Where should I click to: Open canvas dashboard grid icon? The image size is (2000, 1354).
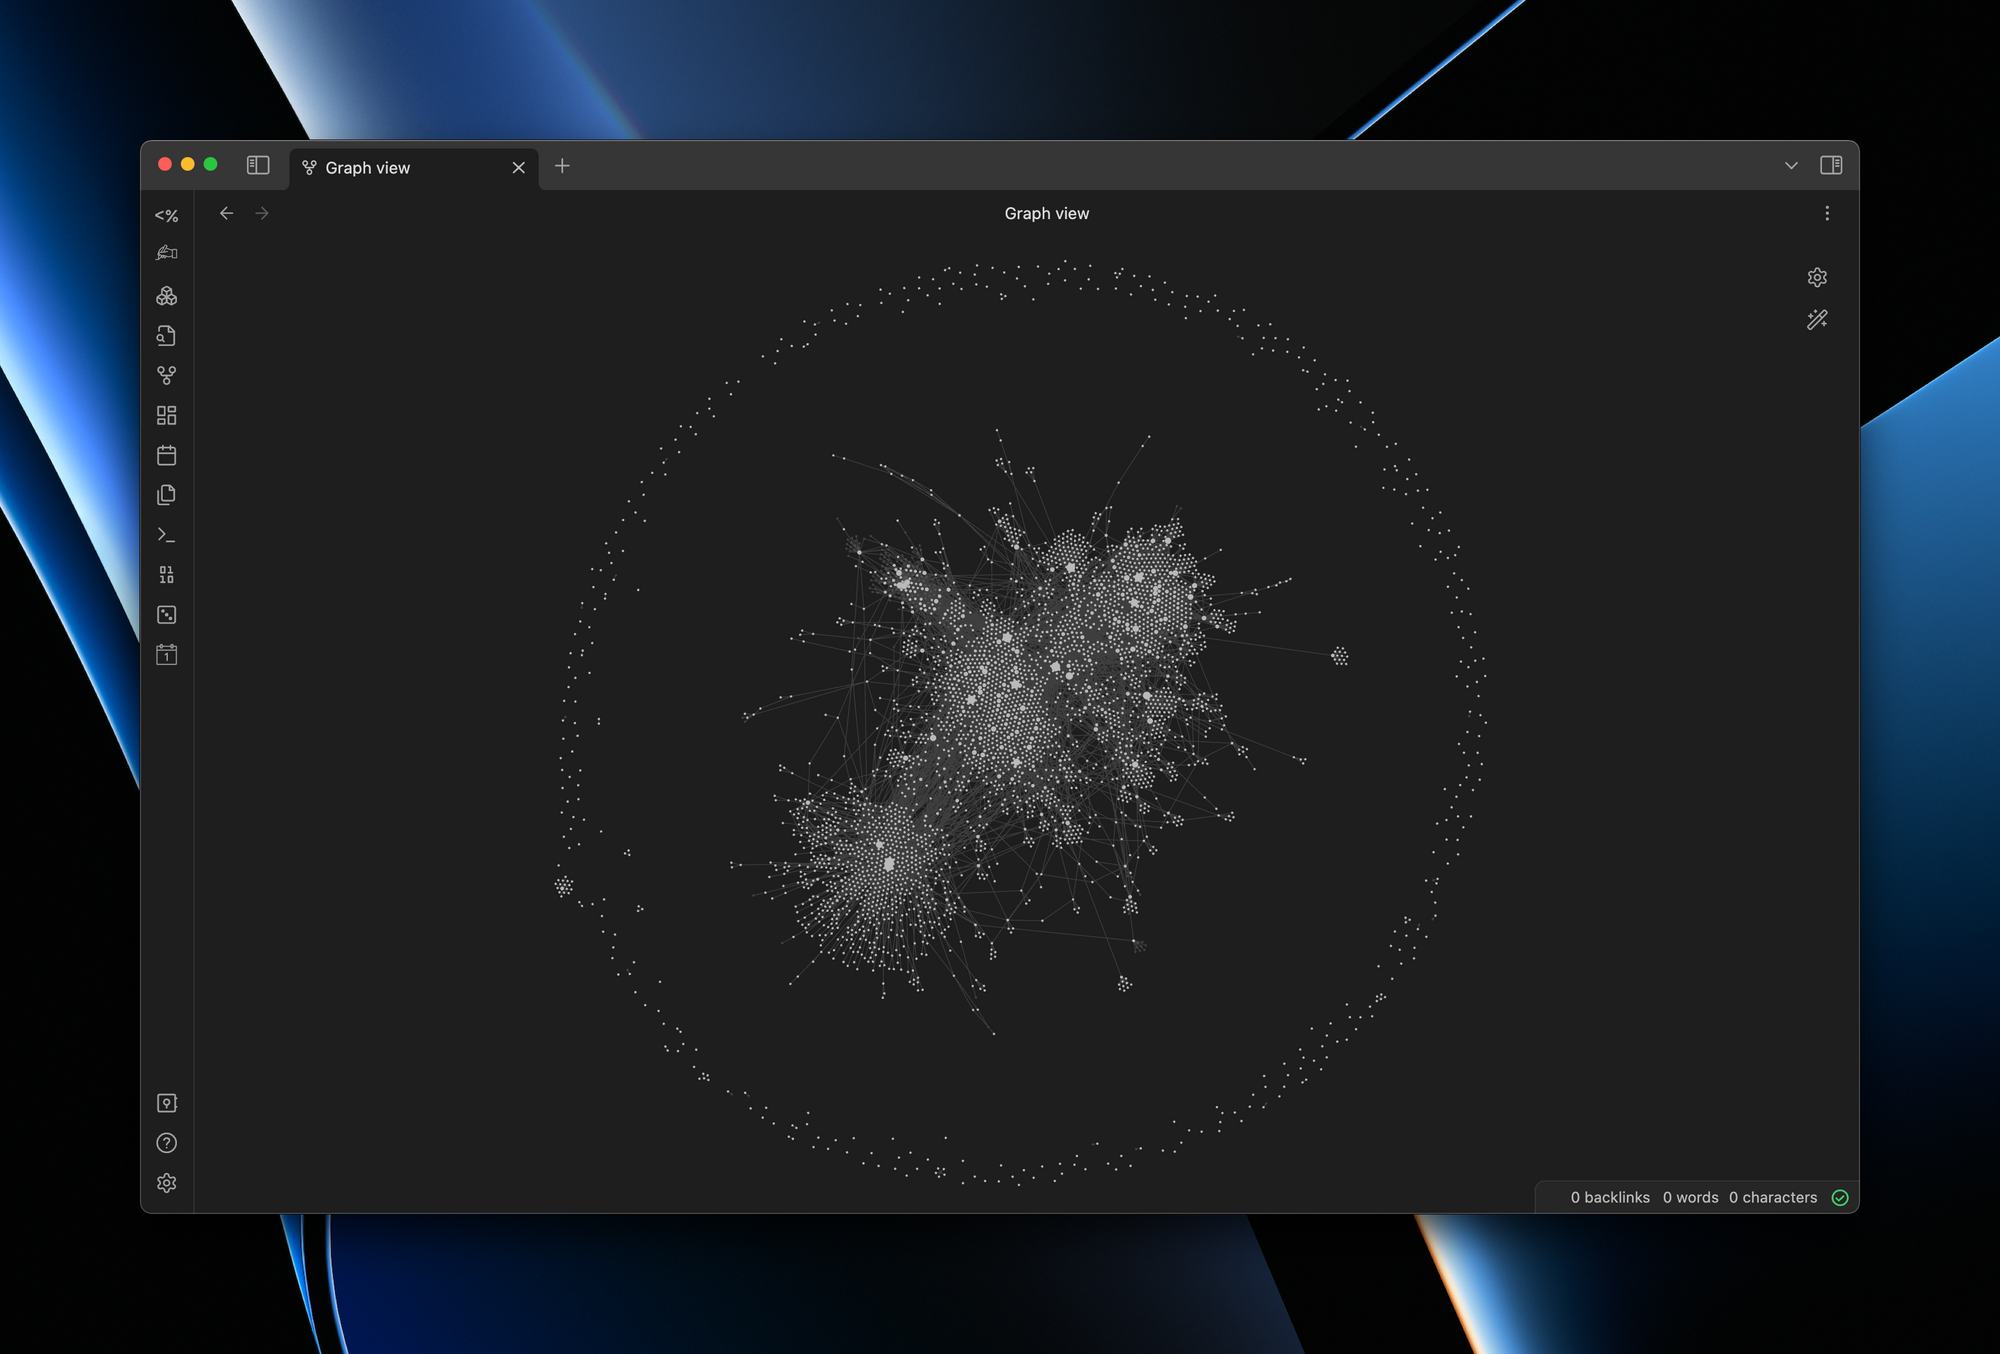[166, 415]
